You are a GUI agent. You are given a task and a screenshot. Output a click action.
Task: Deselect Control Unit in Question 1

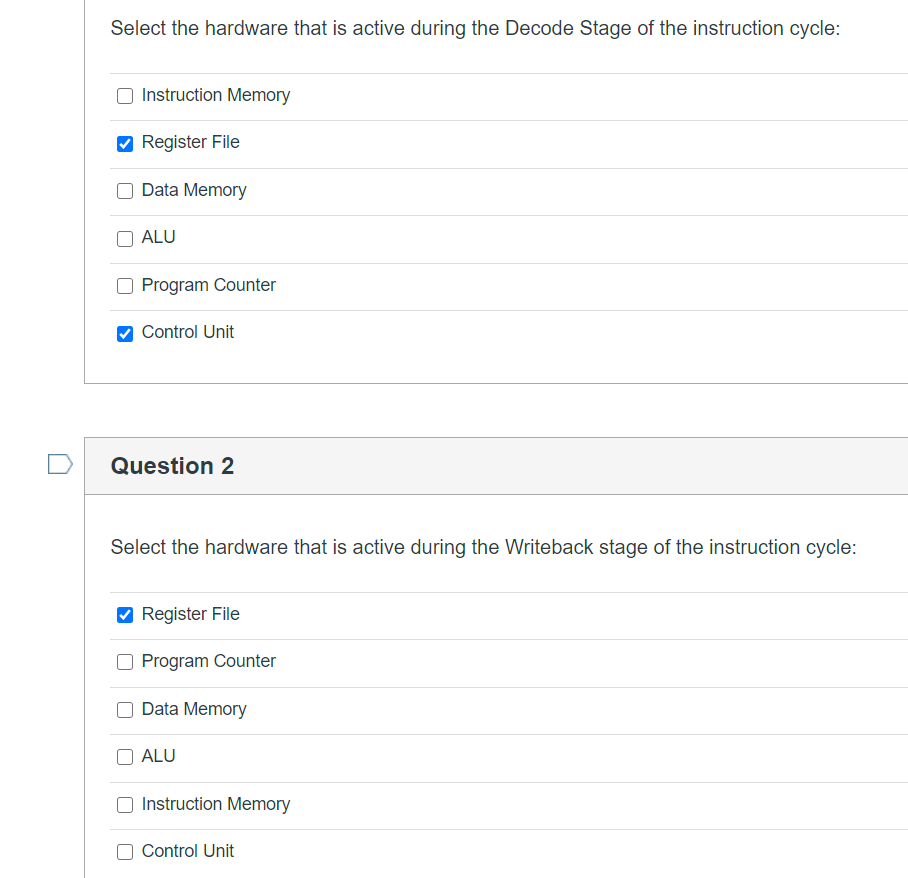[x=124, y=333]
